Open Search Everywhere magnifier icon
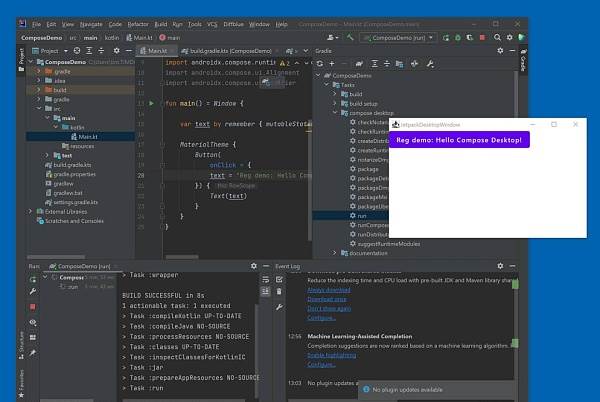The height and width of the screenshot is (402, 600). (497, 37)
